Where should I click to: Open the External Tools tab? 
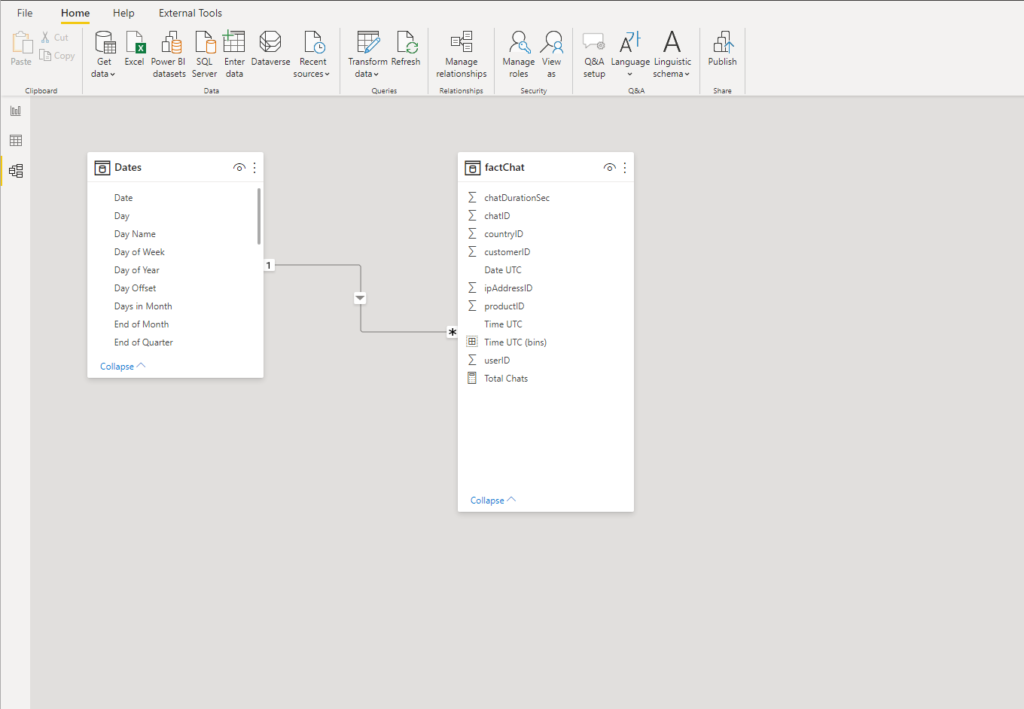tap(190, 13)
